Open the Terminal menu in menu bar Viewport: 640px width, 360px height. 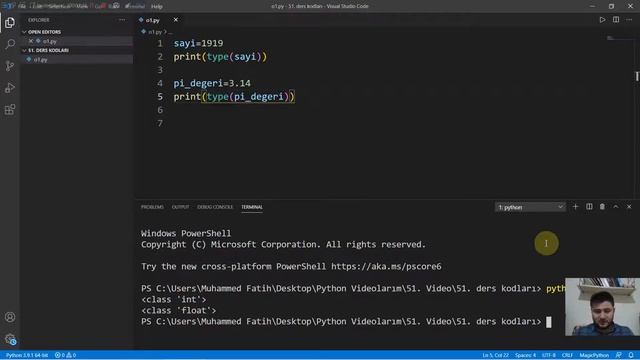[135, 6]
